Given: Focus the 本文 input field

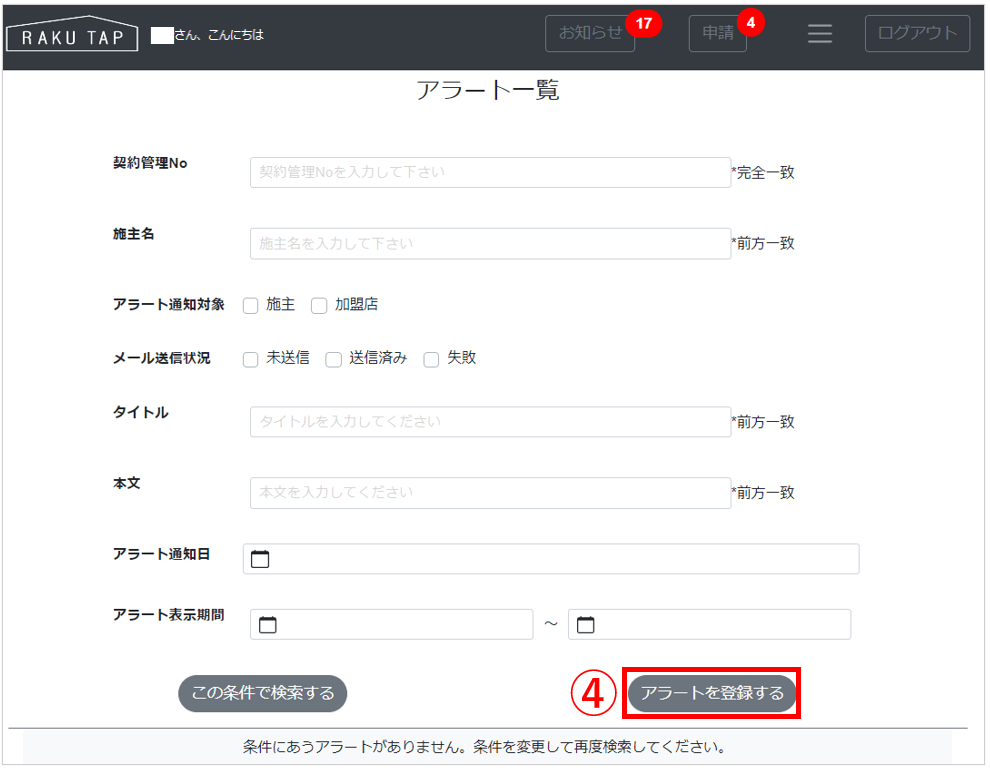Looking at the screenshot, I should point(491,493).
